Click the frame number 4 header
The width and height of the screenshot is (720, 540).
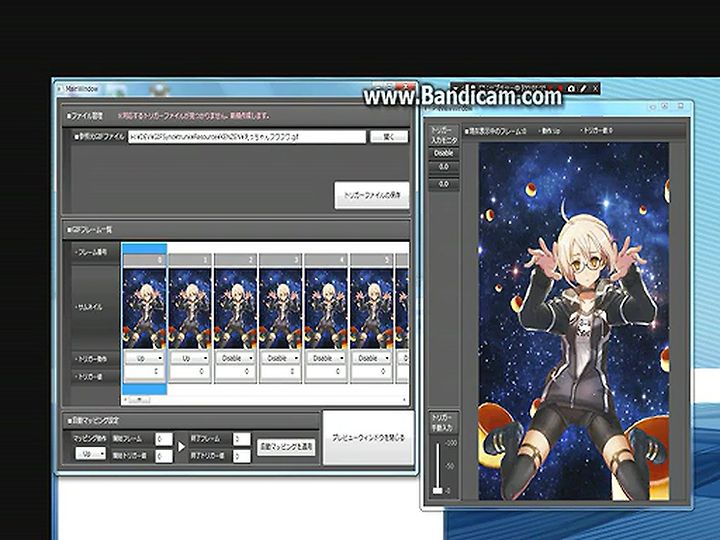(326, 260)
